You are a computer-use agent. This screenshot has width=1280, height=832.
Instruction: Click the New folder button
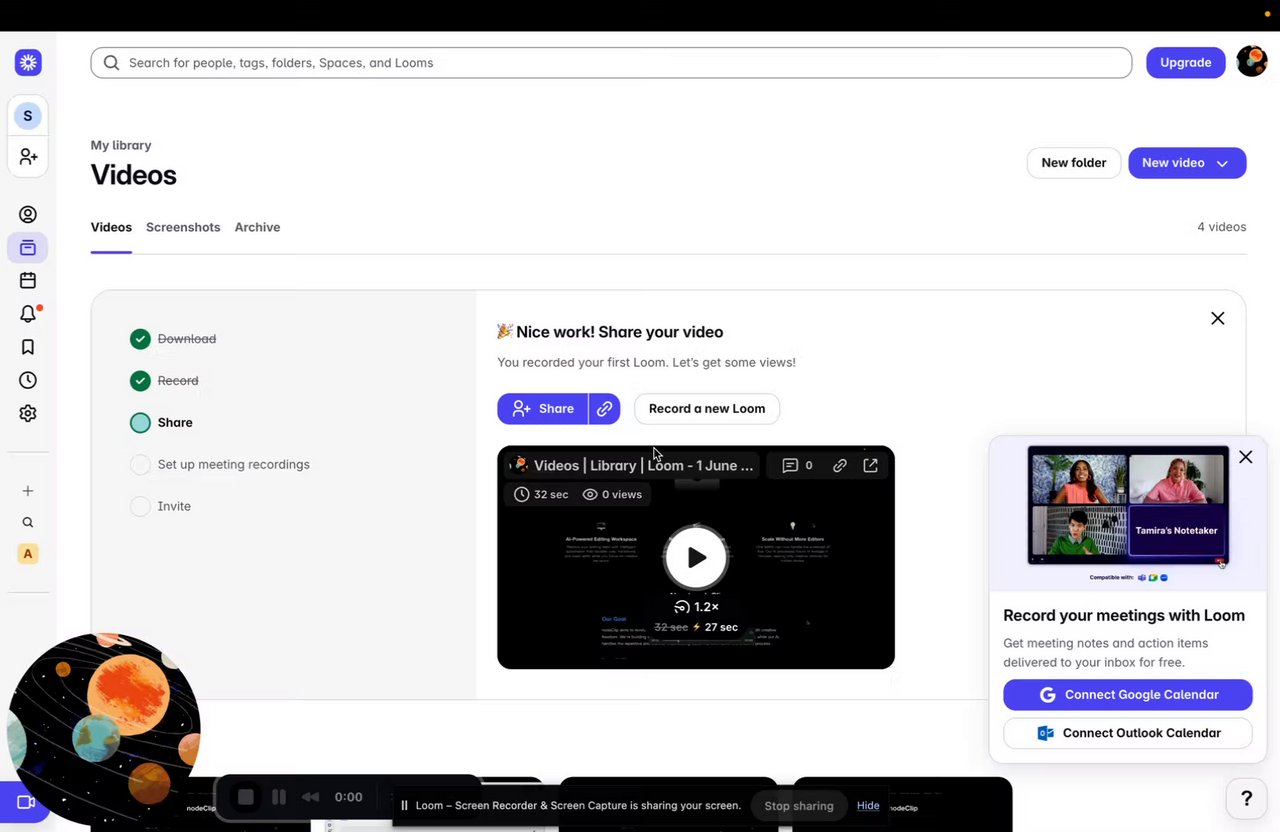(1073, 163)
